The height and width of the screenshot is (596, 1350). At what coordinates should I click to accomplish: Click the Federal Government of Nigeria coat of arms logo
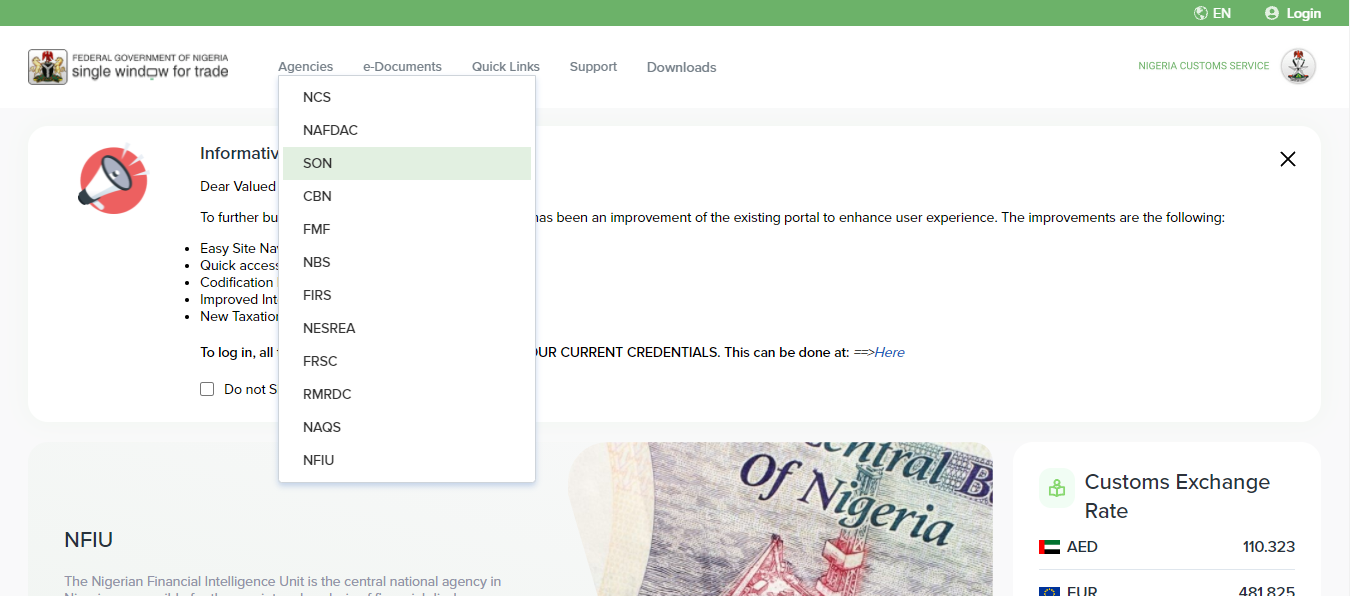click(48, 67)
